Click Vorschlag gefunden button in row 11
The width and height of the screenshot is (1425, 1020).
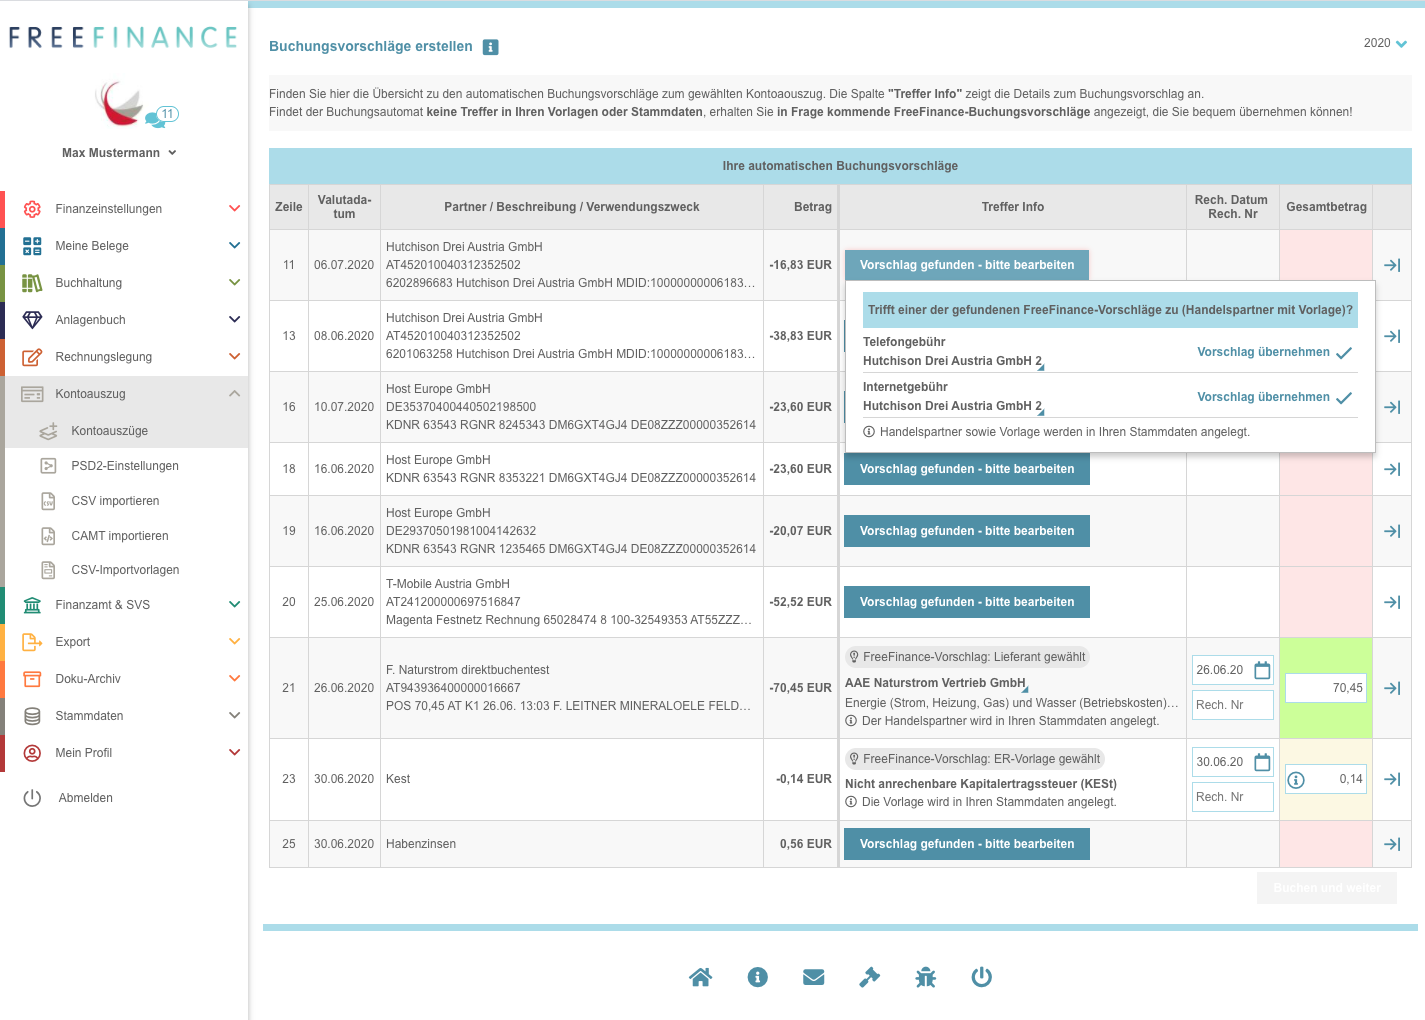(x=967, y=265)
